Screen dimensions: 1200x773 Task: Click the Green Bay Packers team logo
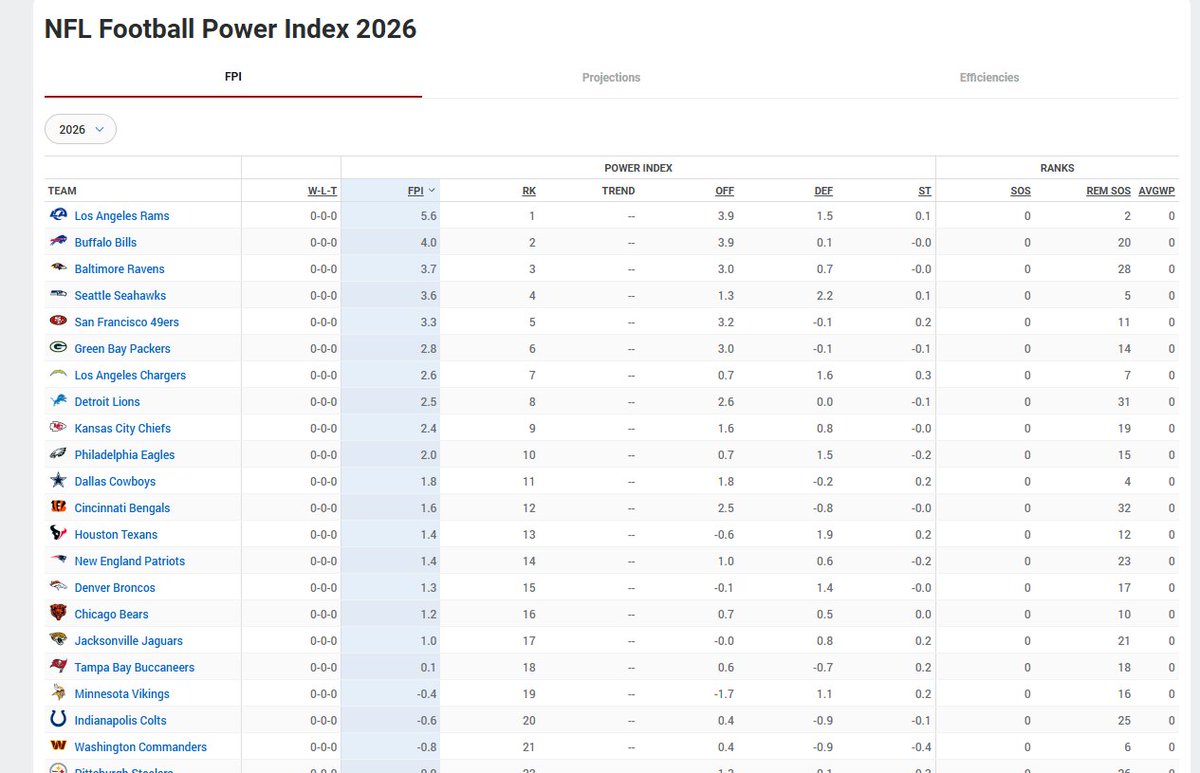[58, 348]
